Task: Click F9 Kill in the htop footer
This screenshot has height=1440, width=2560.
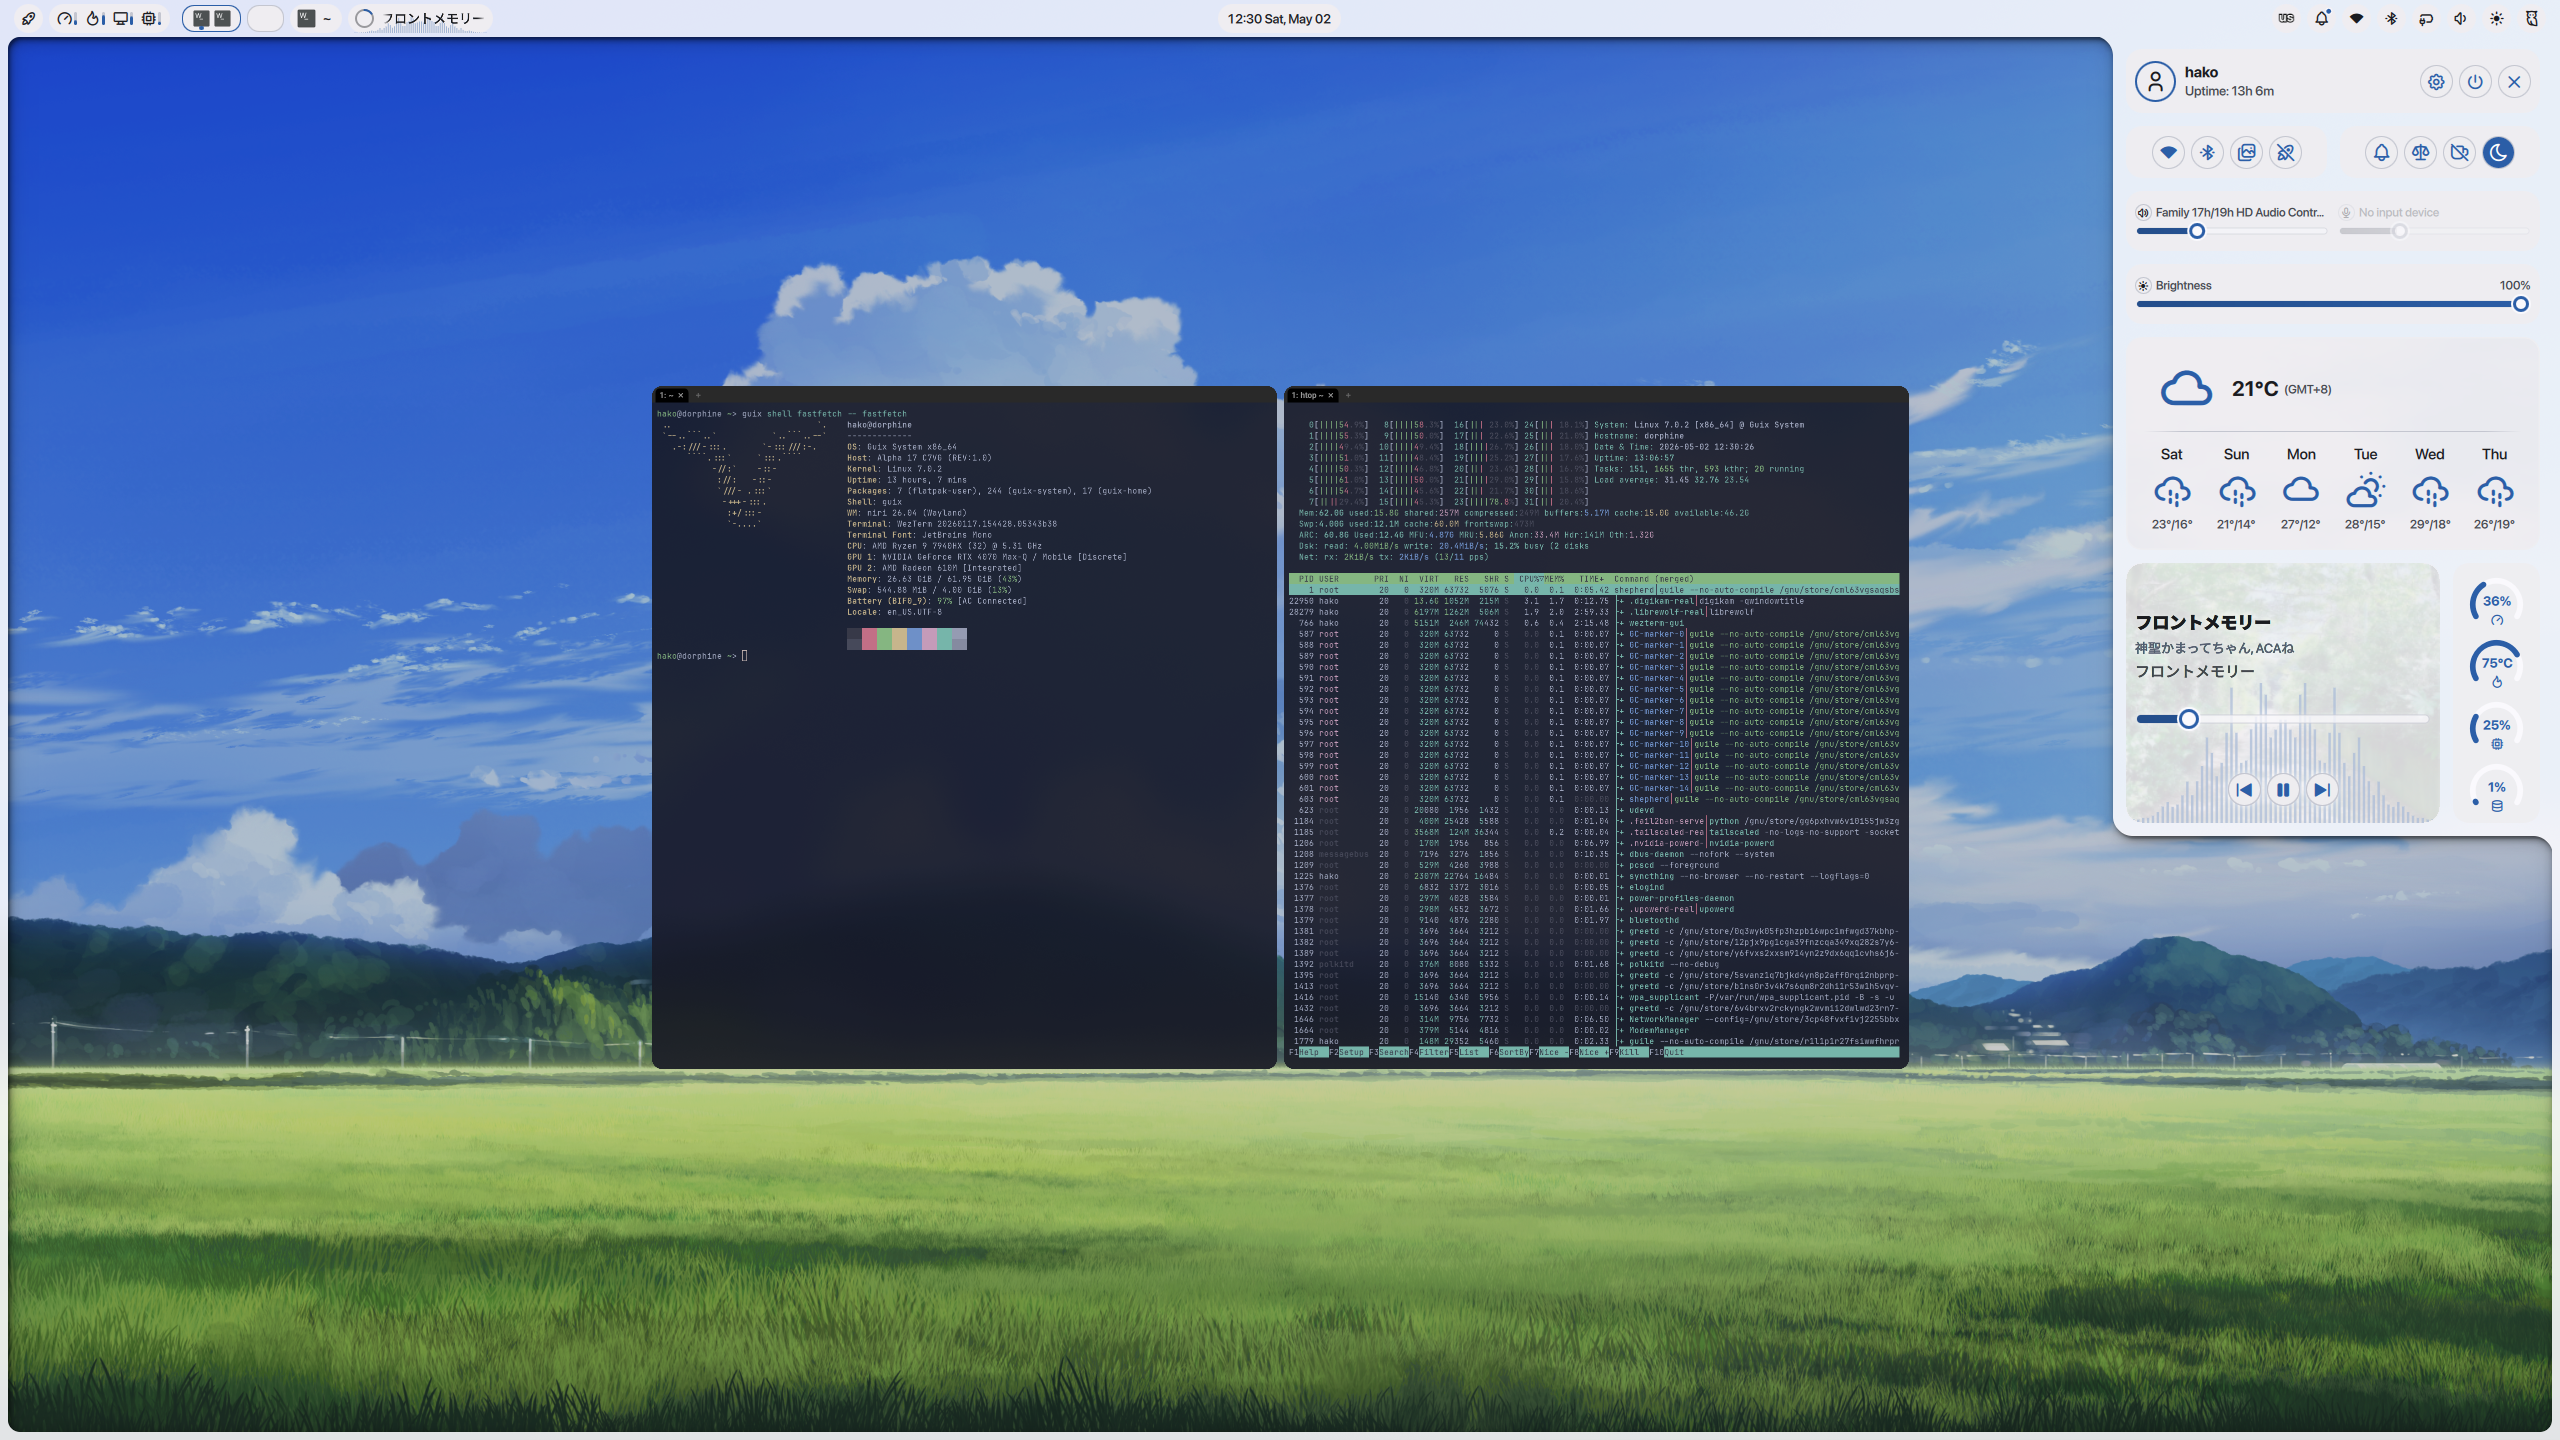Action: (1628, 1052)
